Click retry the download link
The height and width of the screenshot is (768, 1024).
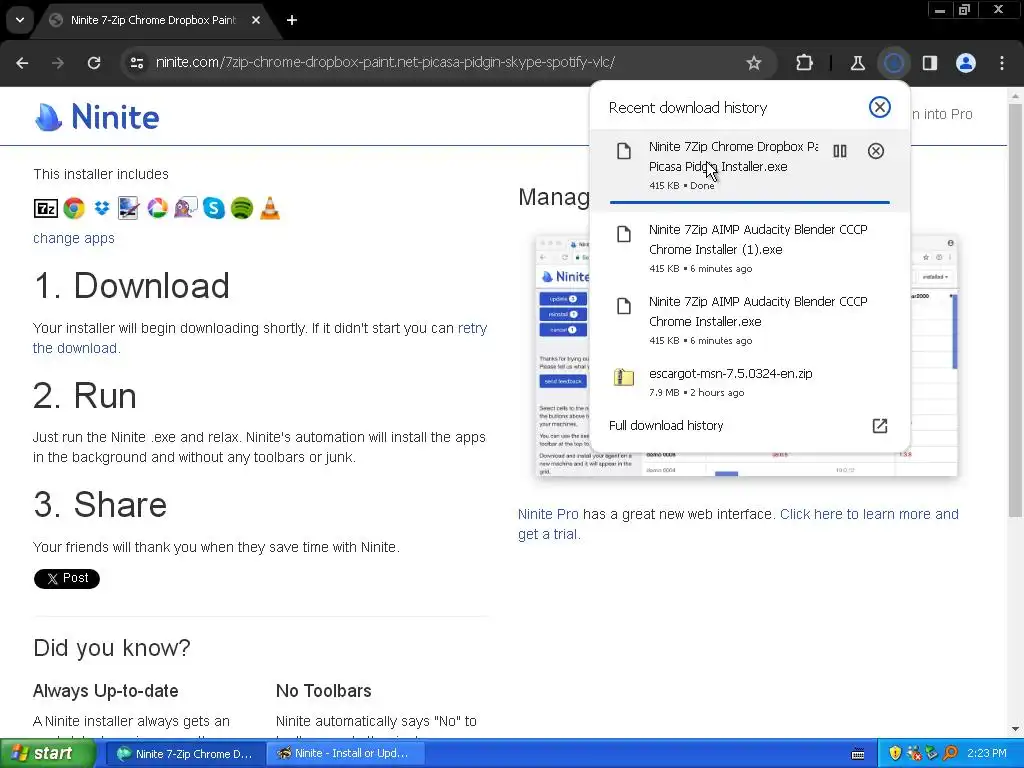[260, 338]
